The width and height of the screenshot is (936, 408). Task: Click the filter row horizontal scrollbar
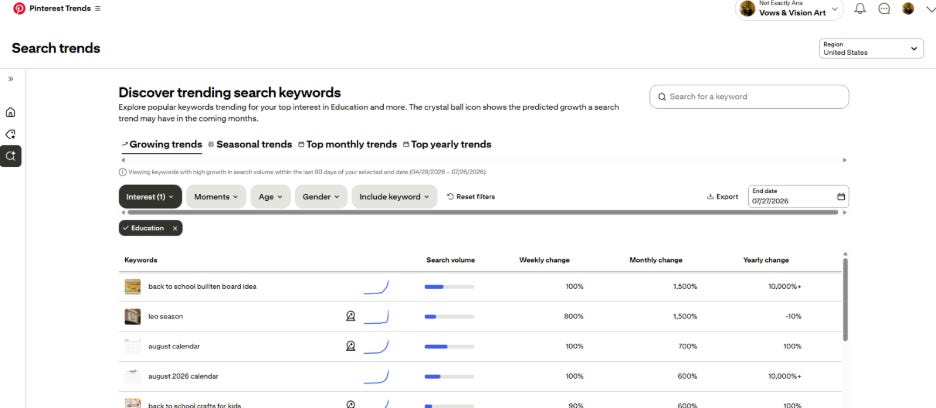click(x=483, y=212)
